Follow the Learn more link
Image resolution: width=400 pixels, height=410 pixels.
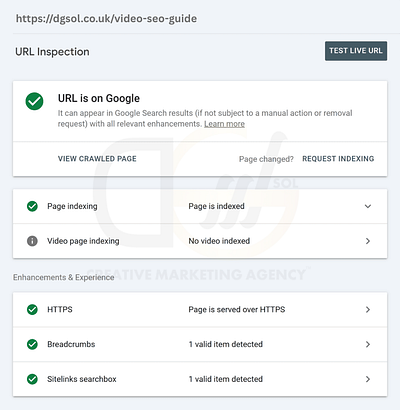tap(224, 124)
